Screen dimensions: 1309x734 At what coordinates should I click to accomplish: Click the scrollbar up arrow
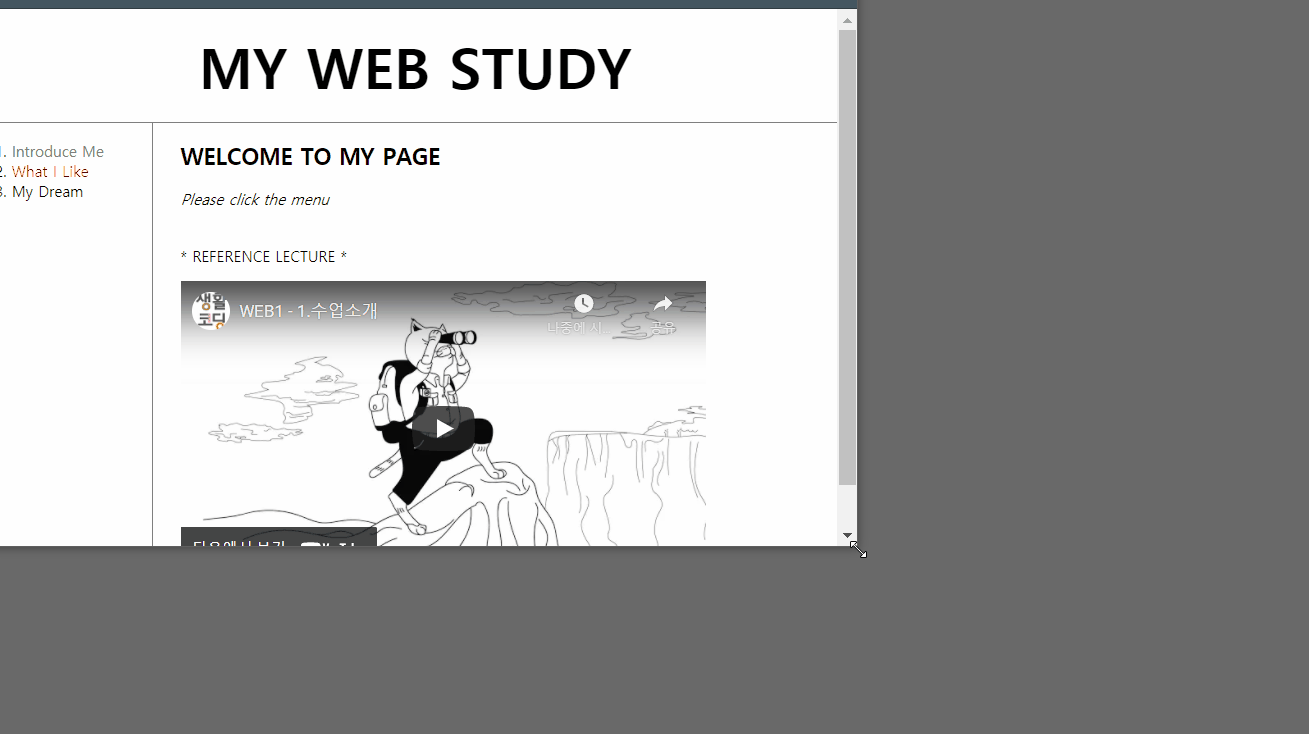click(x=847, y=20)
